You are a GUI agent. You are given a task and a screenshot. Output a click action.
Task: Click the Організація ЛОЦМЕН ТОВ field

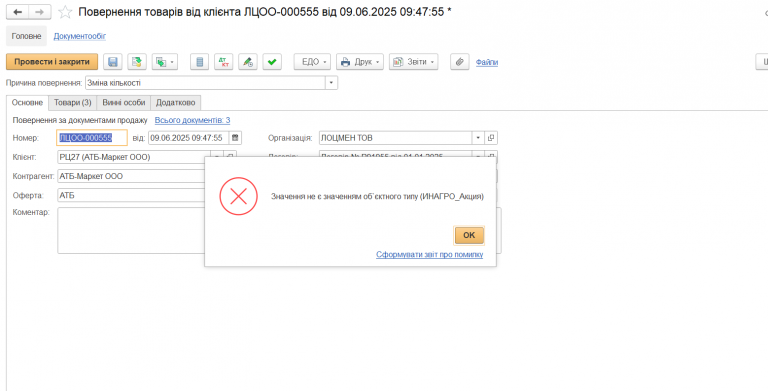[x=396, y=138]
